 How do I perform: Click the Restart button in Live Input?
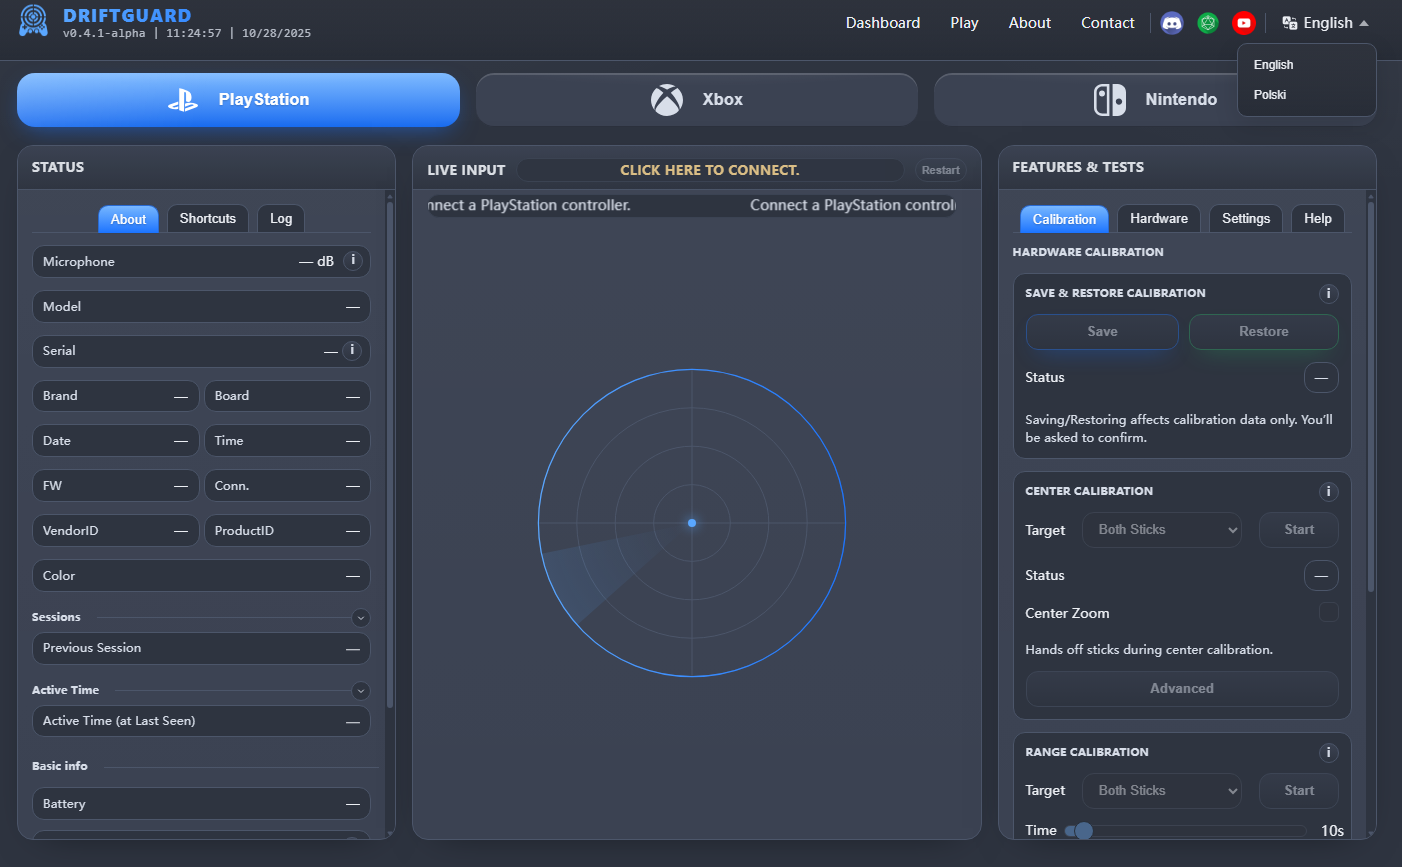point(940,171)
